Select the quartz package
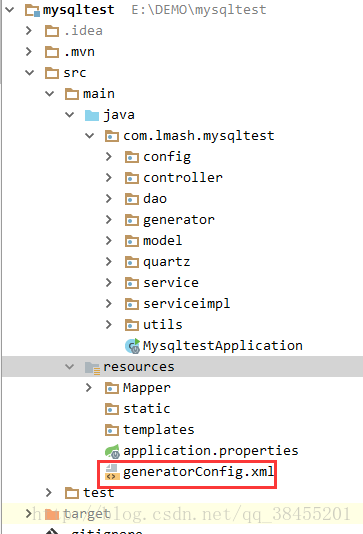This screenshot has width=363, height=534. point(167,262)
